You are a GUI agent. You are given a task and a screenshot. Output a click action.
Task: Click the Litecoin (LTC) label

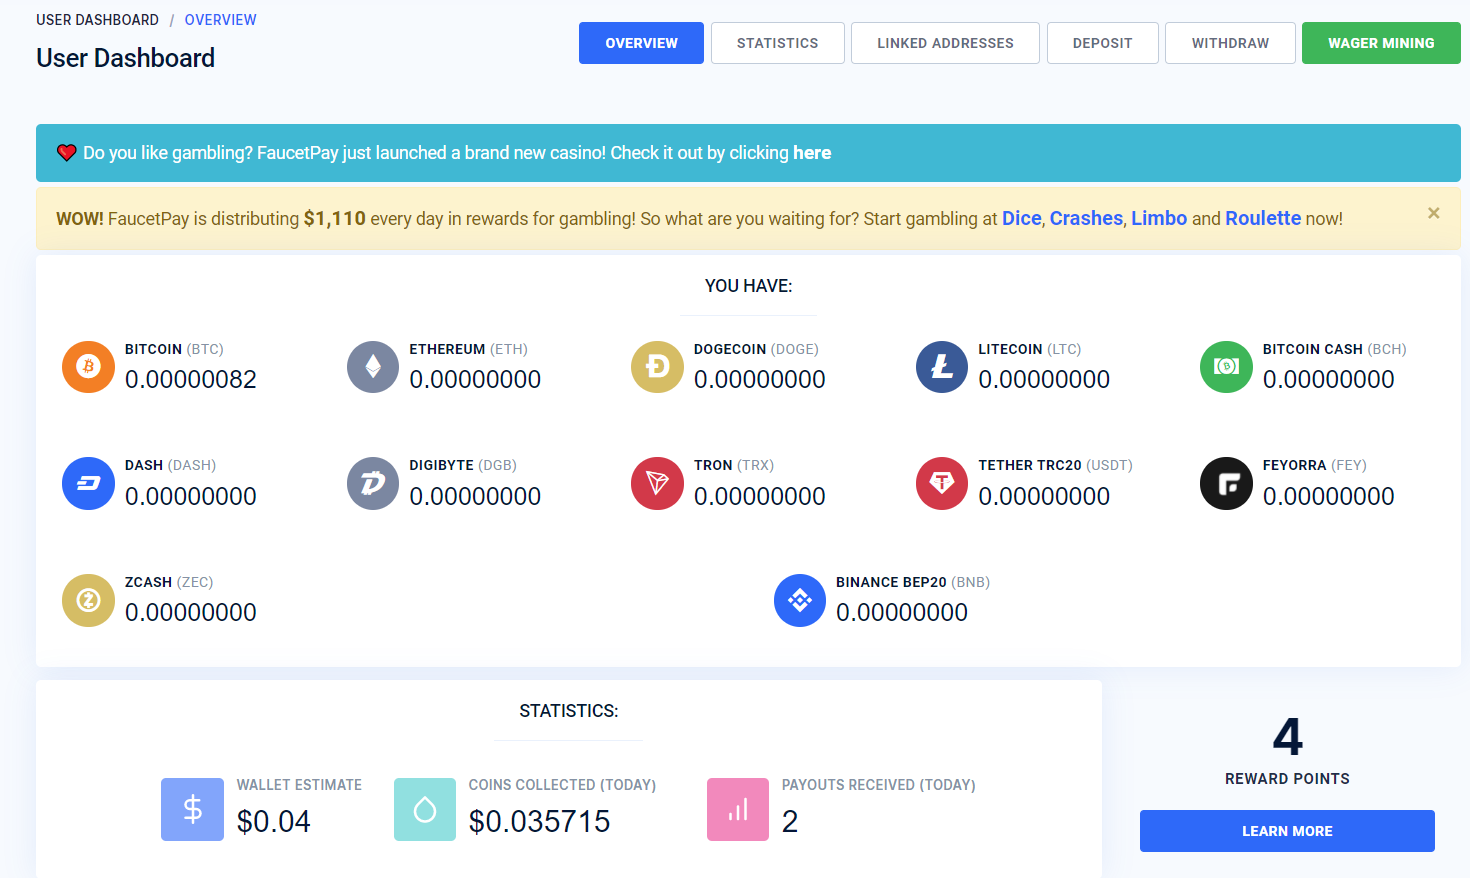1029,349
